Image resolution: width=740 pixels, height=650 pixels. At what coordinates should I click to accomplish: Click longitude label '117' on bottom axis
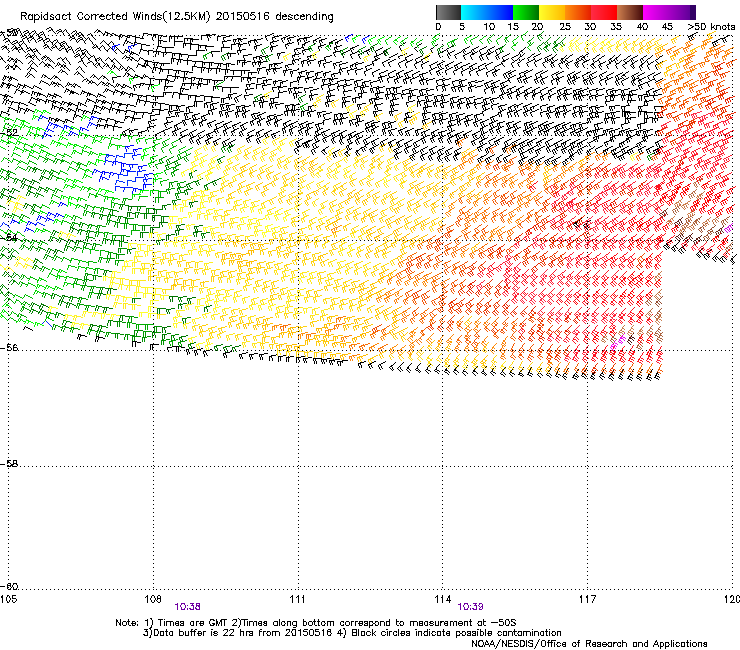click(x=588, y=599)
